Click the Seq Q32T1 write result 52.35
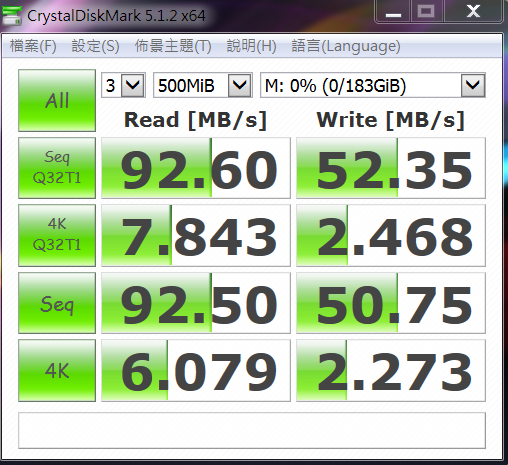Screen dimensions: 508x465 click(x=391, y=168)
